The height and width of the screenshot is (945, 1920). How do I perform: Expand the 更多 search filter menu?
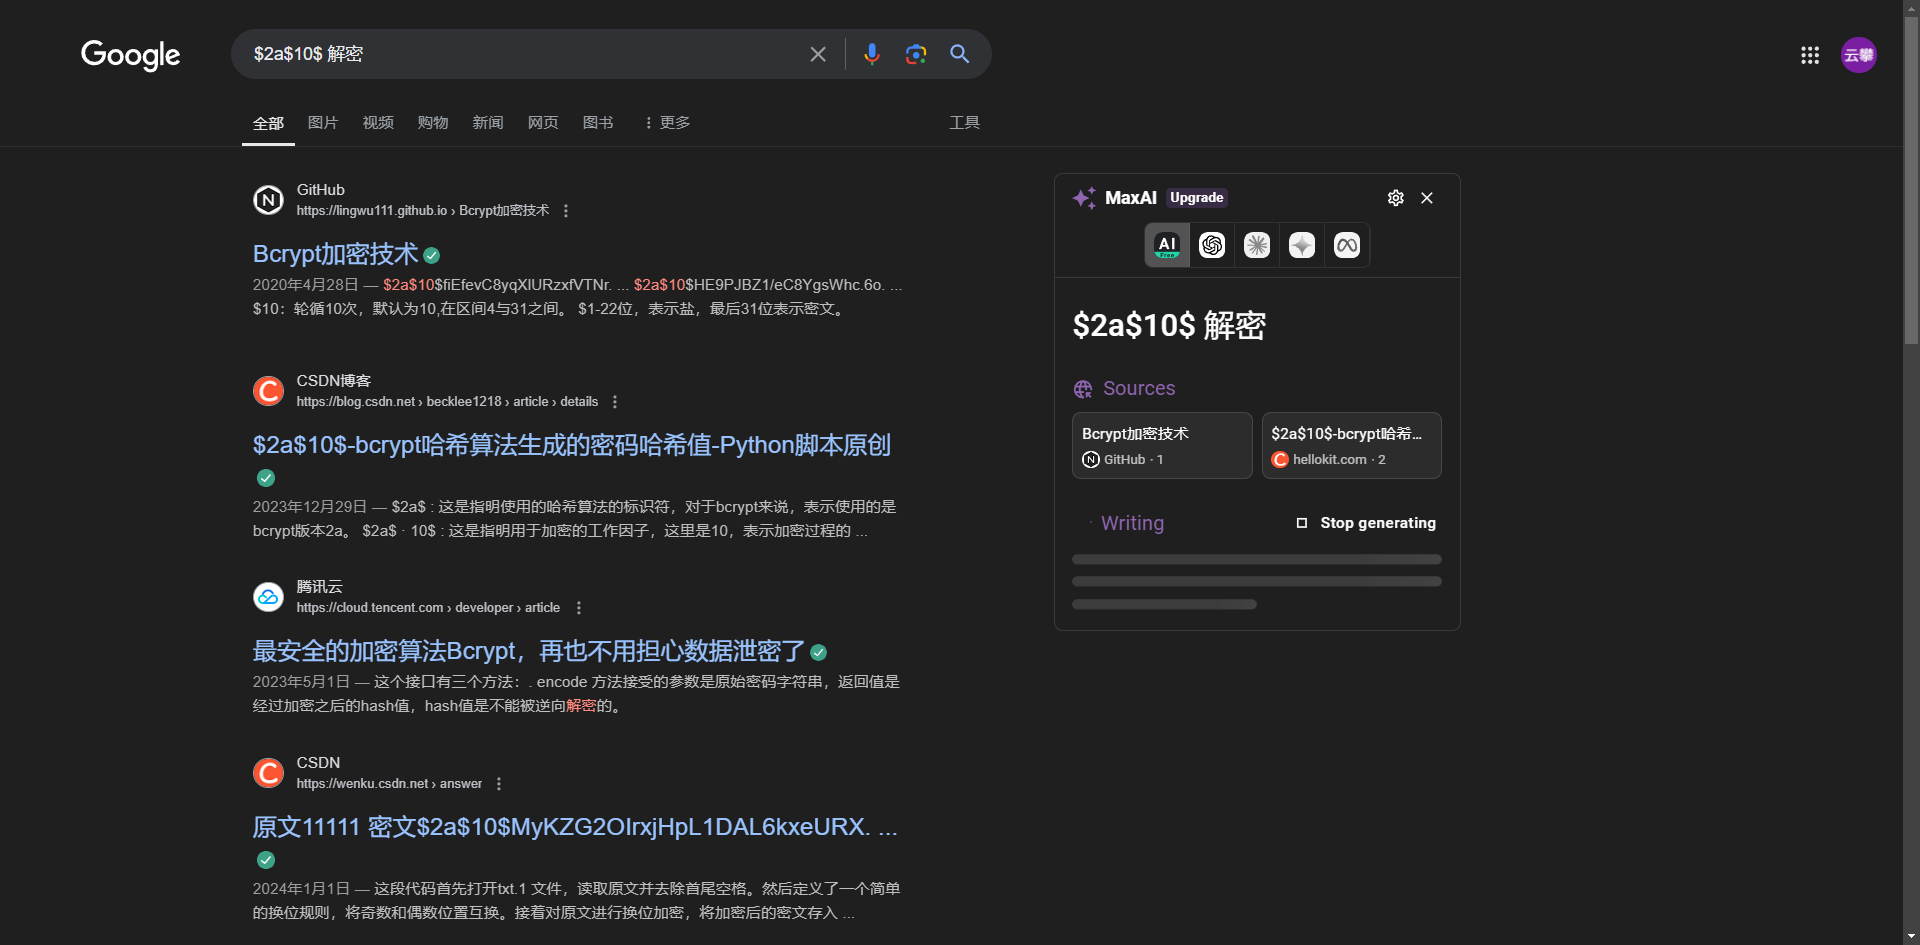667,123
